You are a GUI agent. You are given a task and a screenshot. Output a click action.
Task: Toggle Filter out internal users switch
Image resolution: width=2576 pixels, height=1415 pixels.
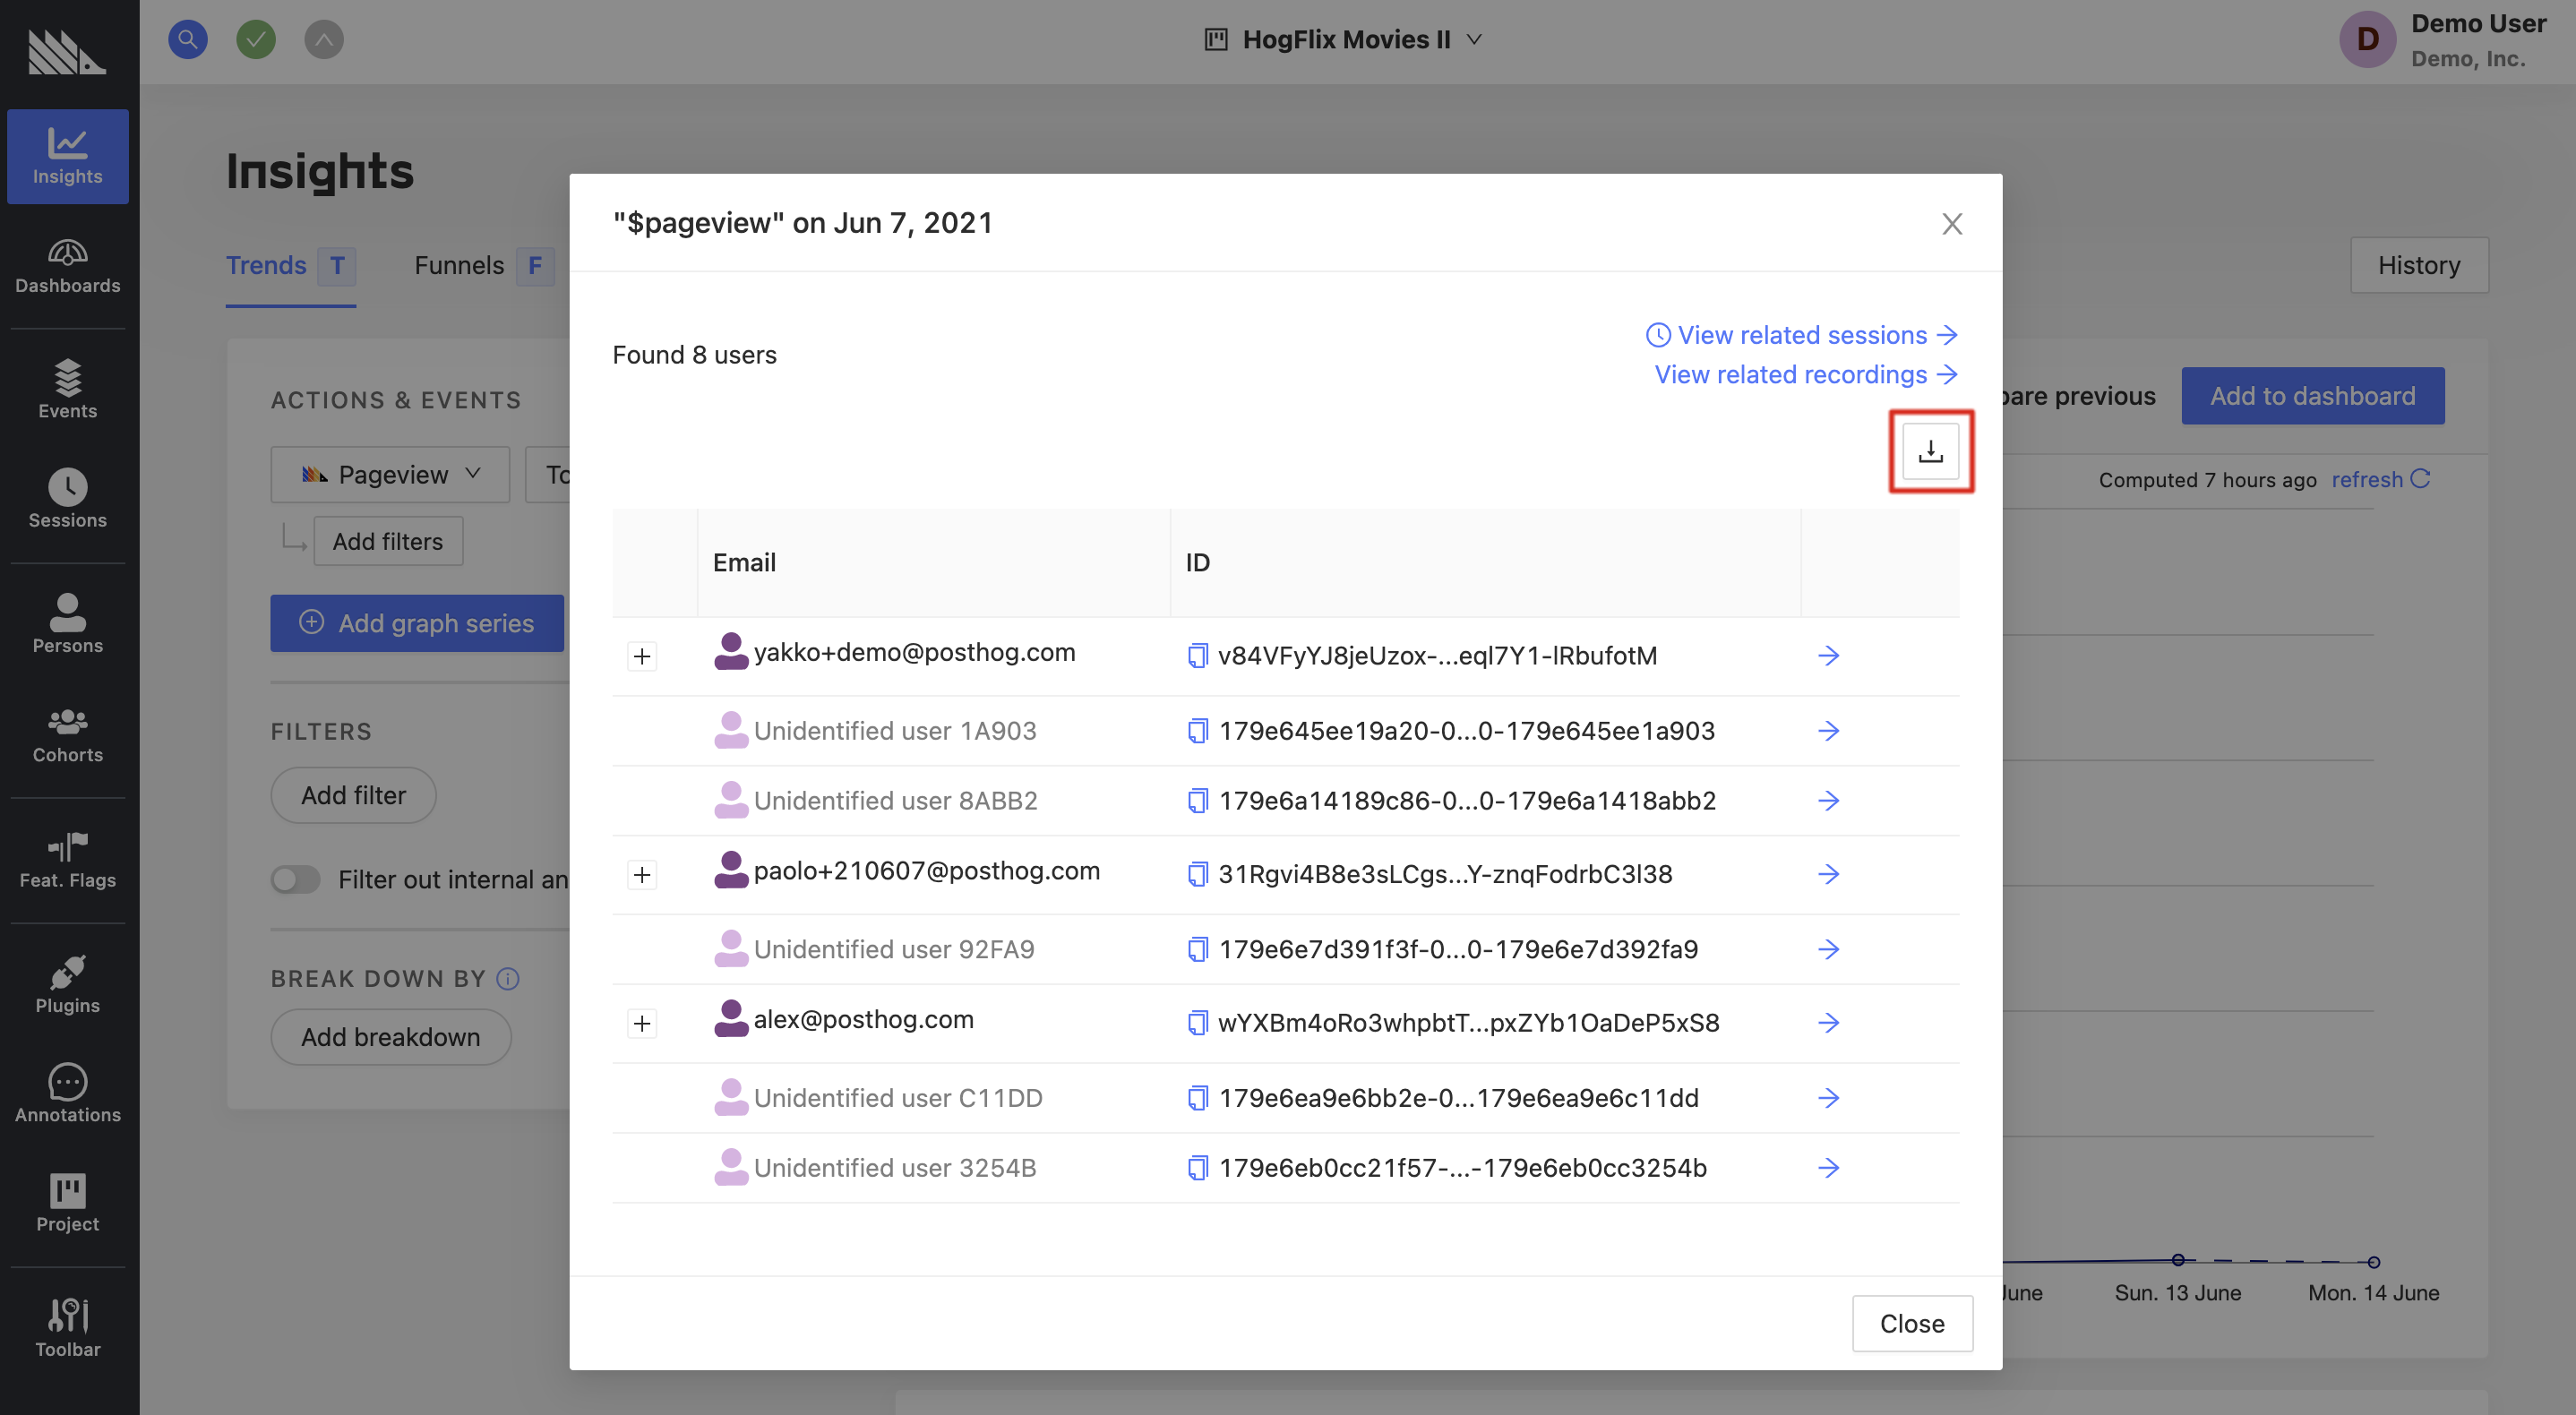point(295,879)
